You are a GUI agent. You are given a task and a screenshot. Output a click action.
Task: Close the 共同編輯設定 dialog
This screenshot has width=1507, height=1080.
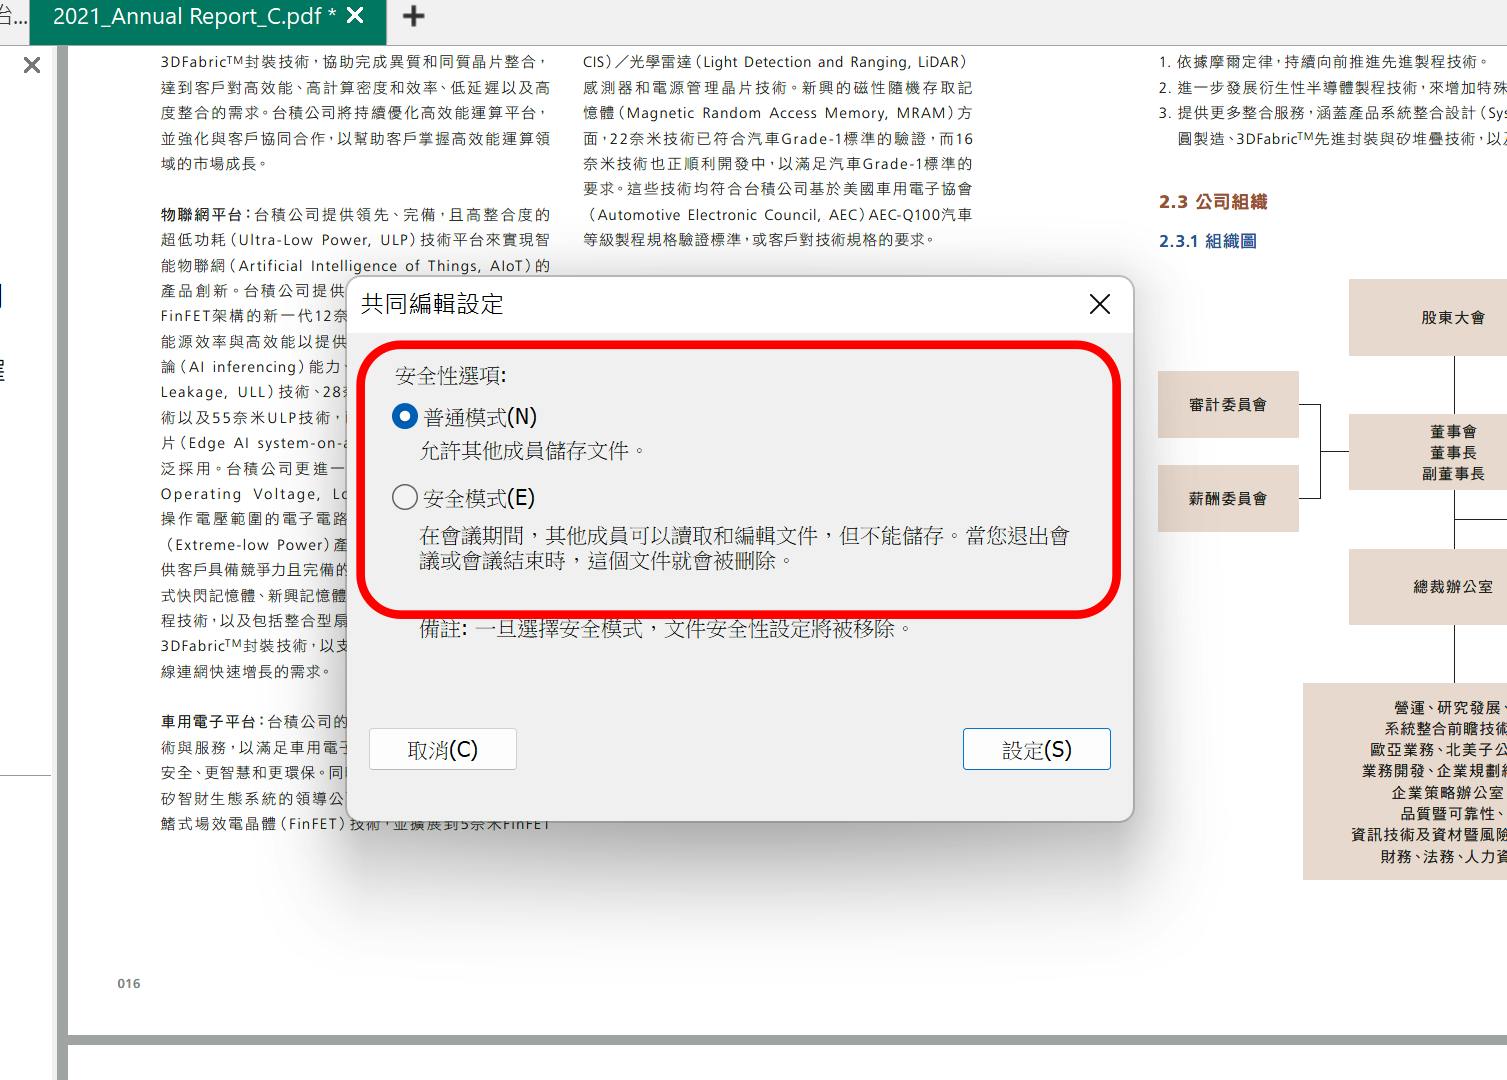click(x=1100, y=304)
